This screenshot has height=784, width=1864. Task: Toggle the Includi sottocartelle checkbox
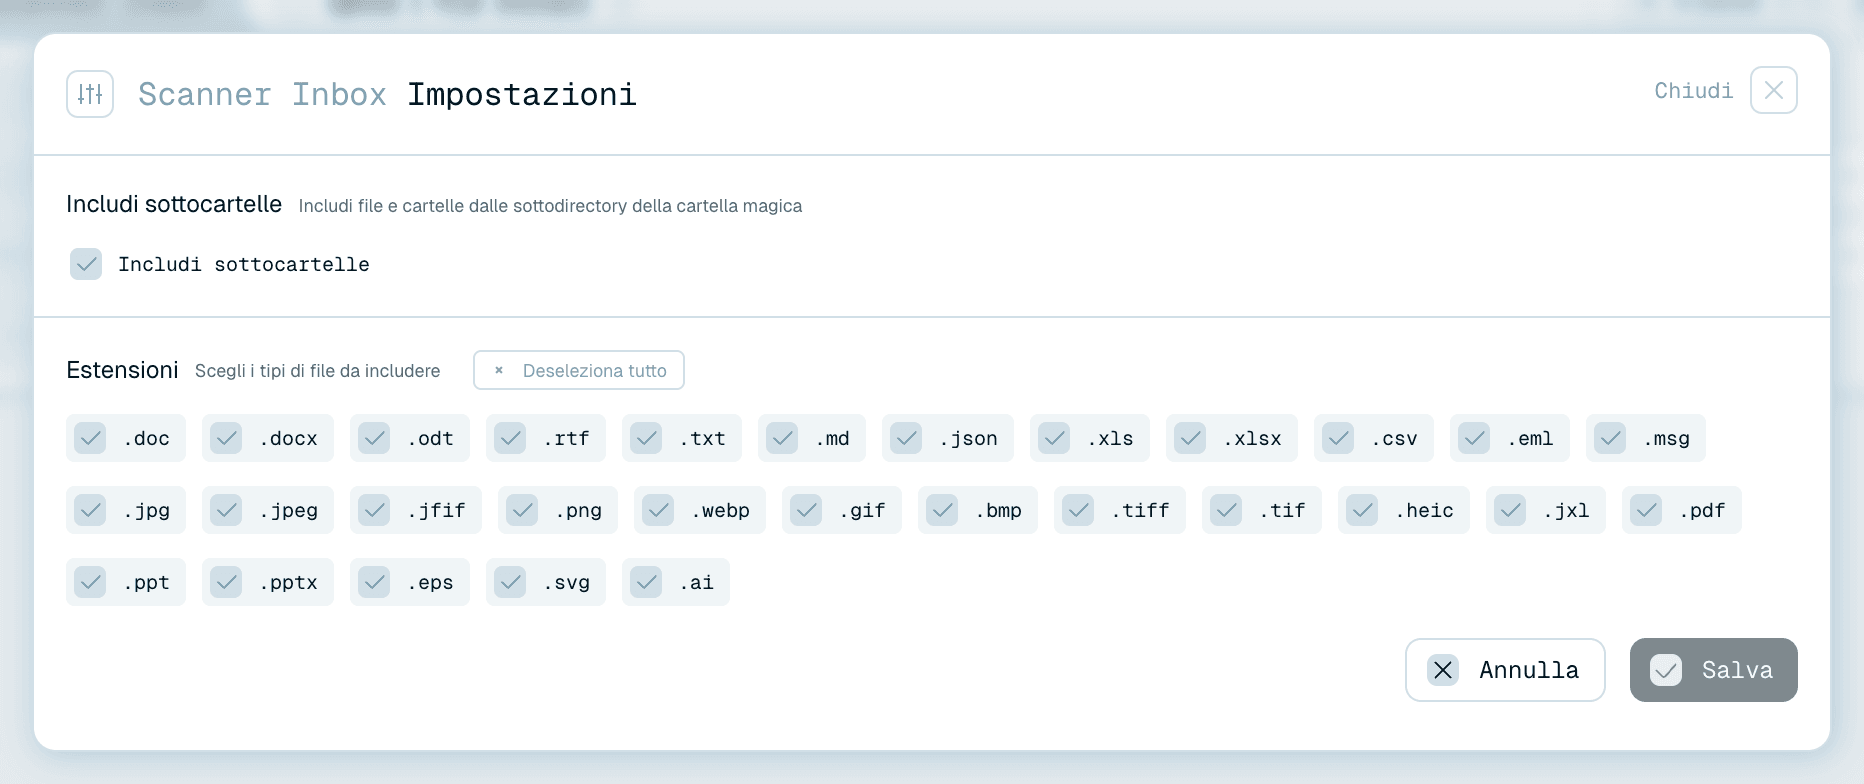coord(86,264)
